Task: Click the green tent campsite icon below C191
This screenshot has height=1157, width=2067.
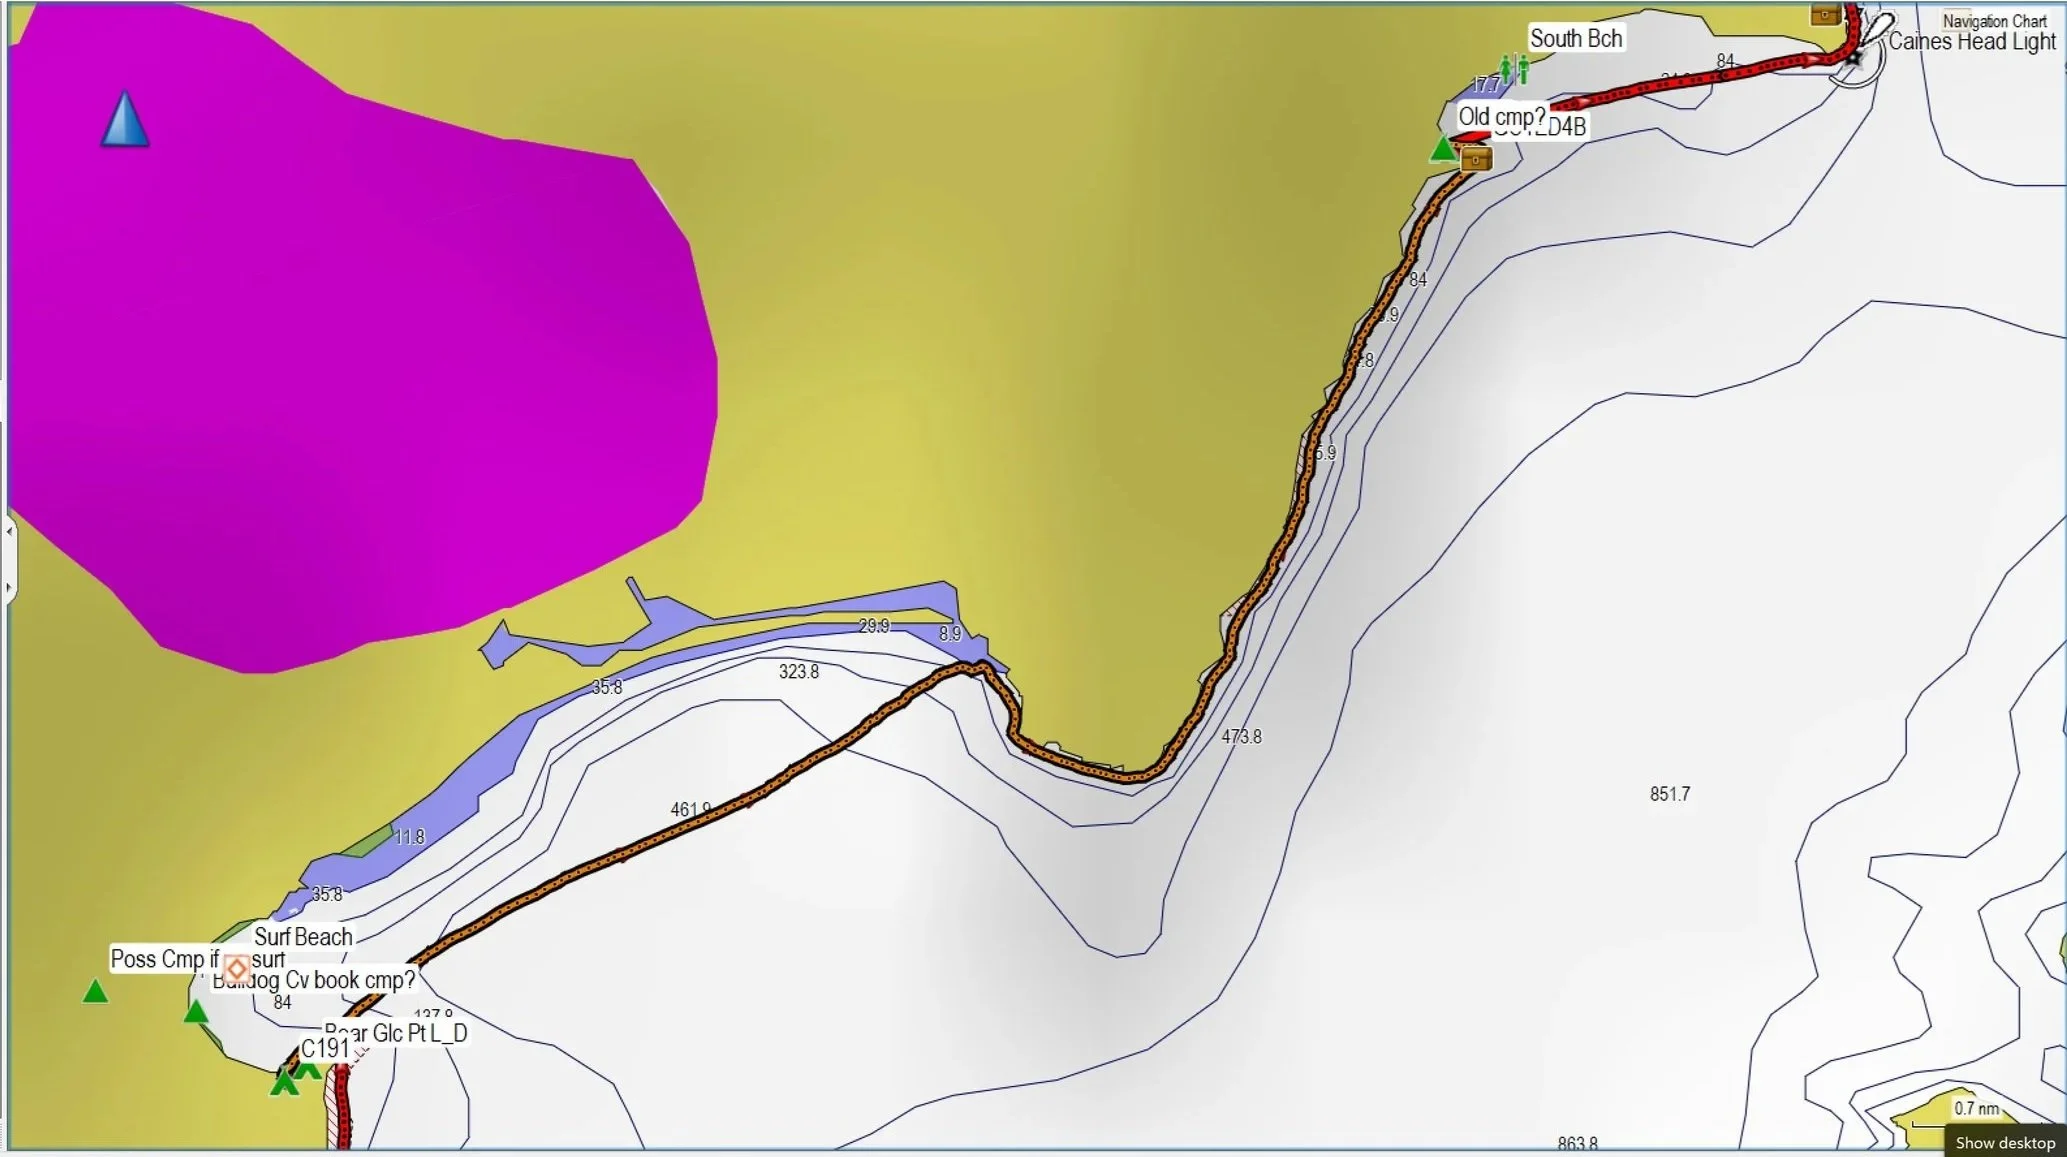Action: [x=285, y=1081]
